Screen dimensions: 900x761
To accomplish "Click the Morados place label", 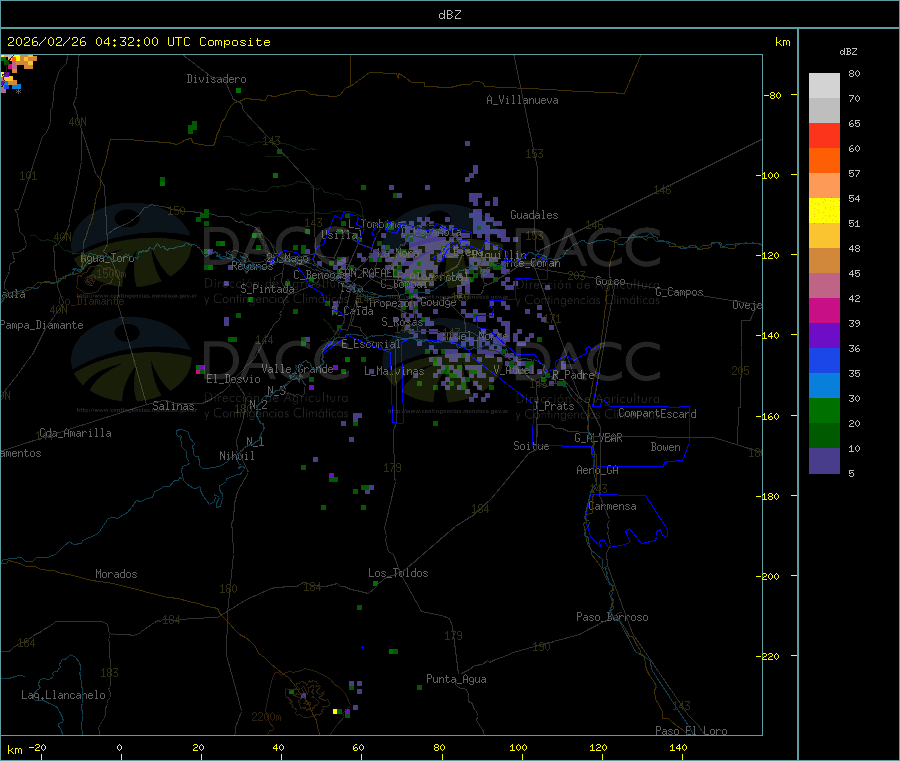I will coord(116,574).
